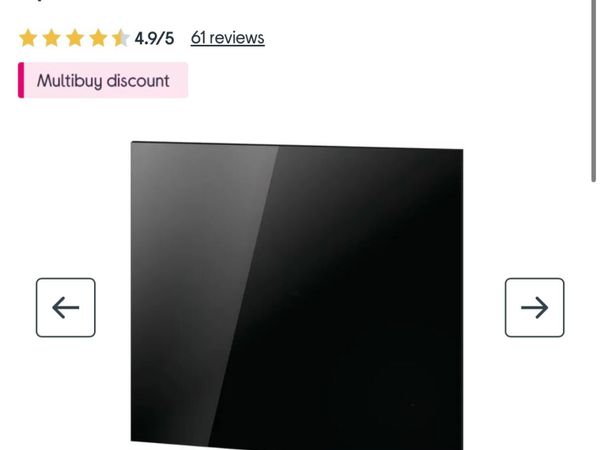Click the third gold rating star

75,38
